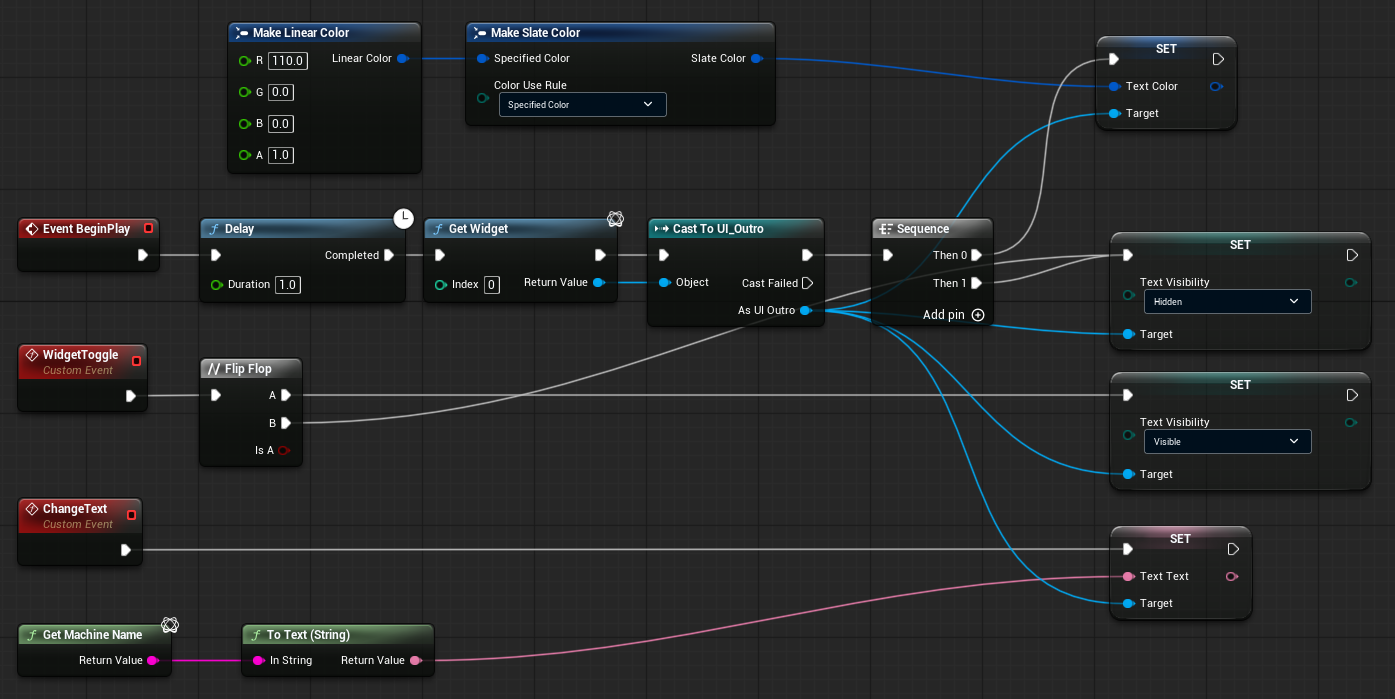Screen dimensions: 1395x699
Task: Click the Get Widget Index input field
Action: (x=491, y=285)
